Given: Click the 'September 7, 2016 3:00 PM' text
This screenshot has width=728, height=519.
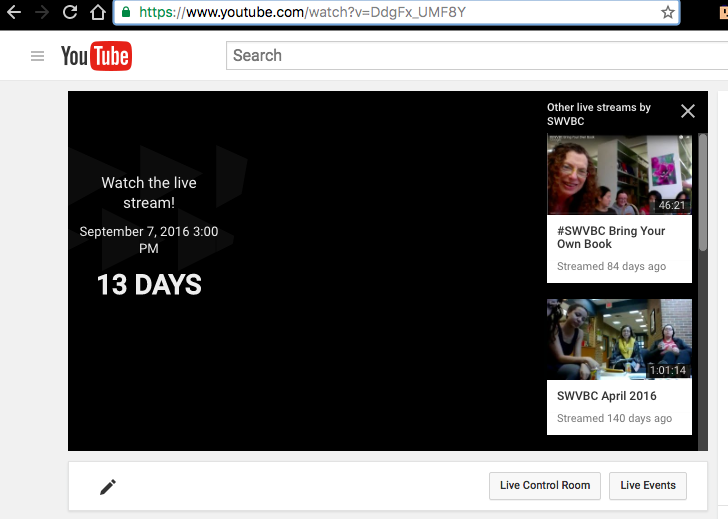Looking at the screenshot, I should click(149, 240).
